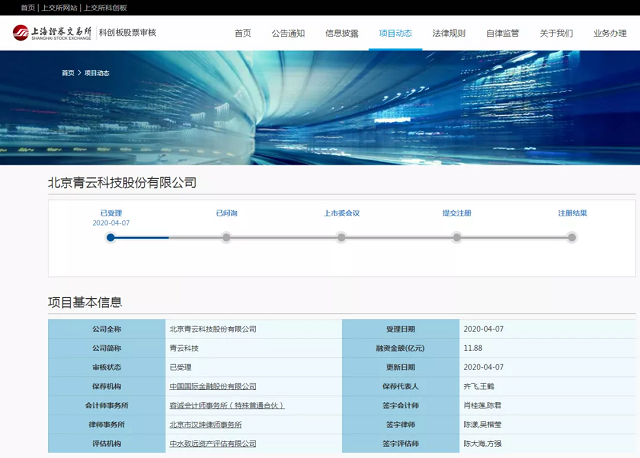640x458 pixels.
Task: Visit 上交所科创板 link in top bar
Action: pyautogui.click(x=105, y=8)
